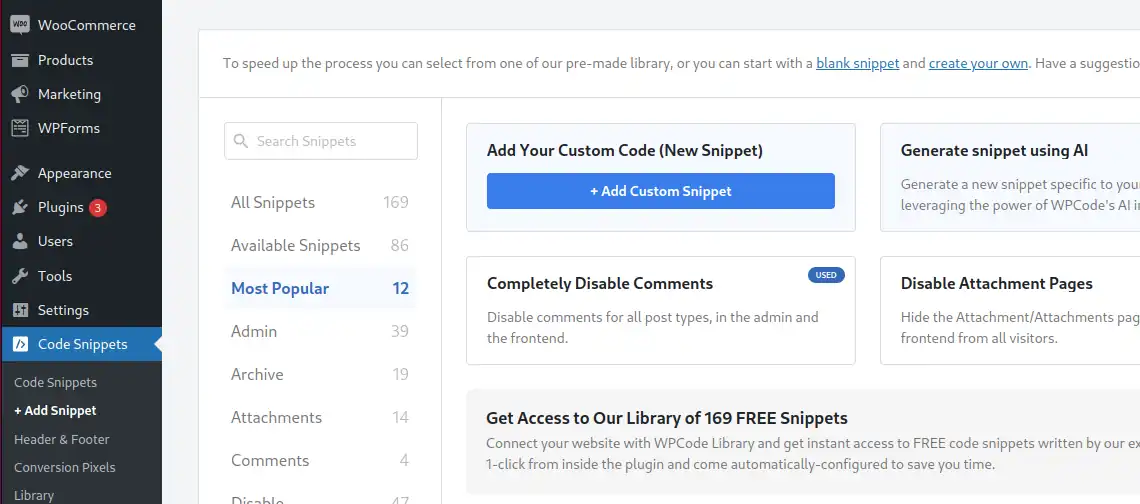This screenshot has width=1140, height=504.
Task: Open Conversion Pixels submenu
Action: tap(65, 467)
